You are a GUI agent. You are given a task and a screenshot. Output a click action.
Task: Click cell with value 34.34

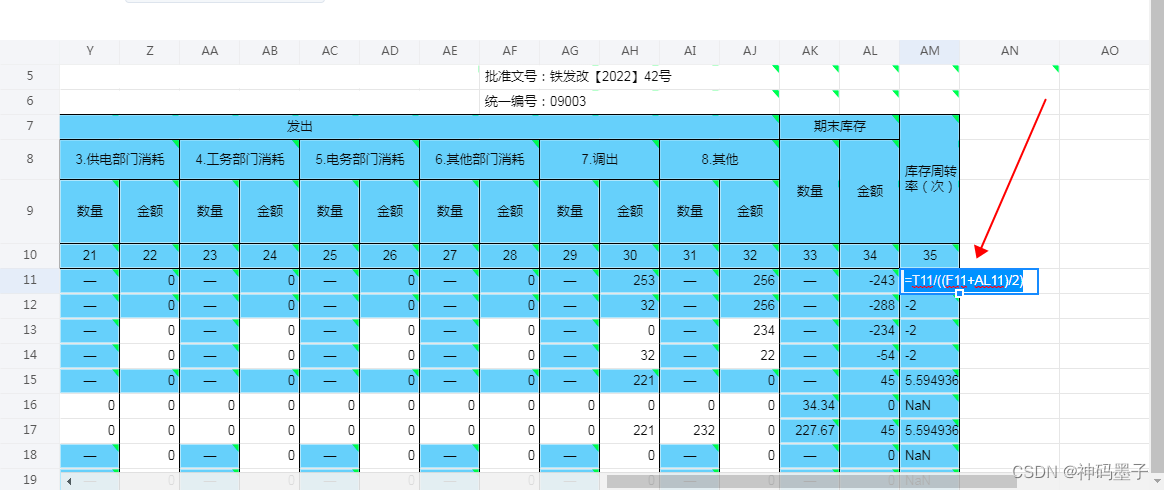point(809,406)
